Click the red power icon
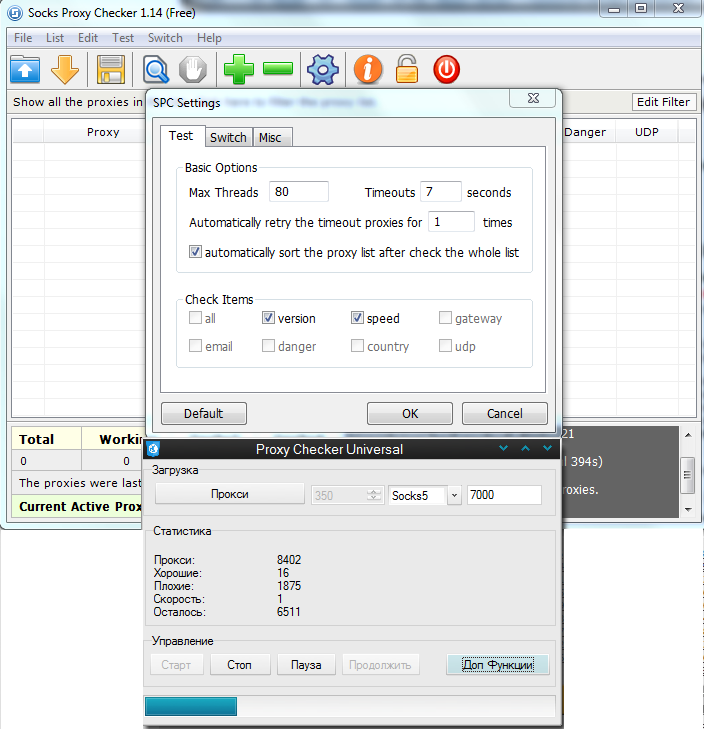 pyautogui.click(x=446, y=69)
